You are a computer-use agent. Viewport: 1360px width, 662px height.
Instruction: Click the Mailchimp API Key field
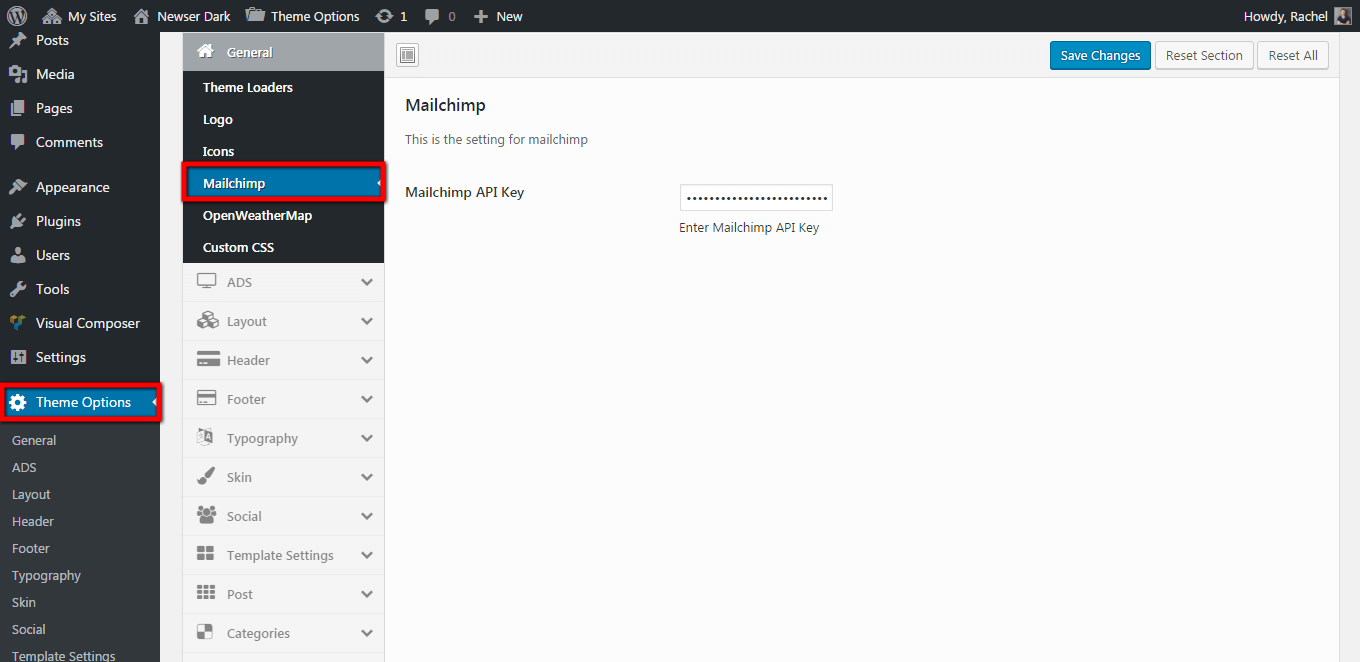(x=756, y=198)
